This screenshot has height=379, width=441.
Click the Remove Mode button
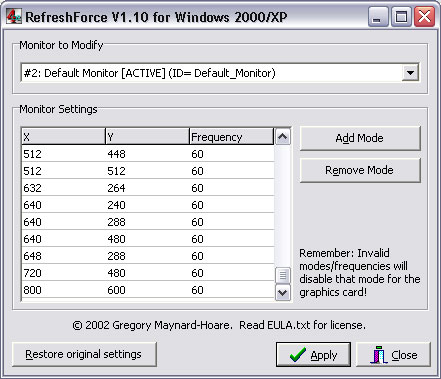click(x=360, y=170)
